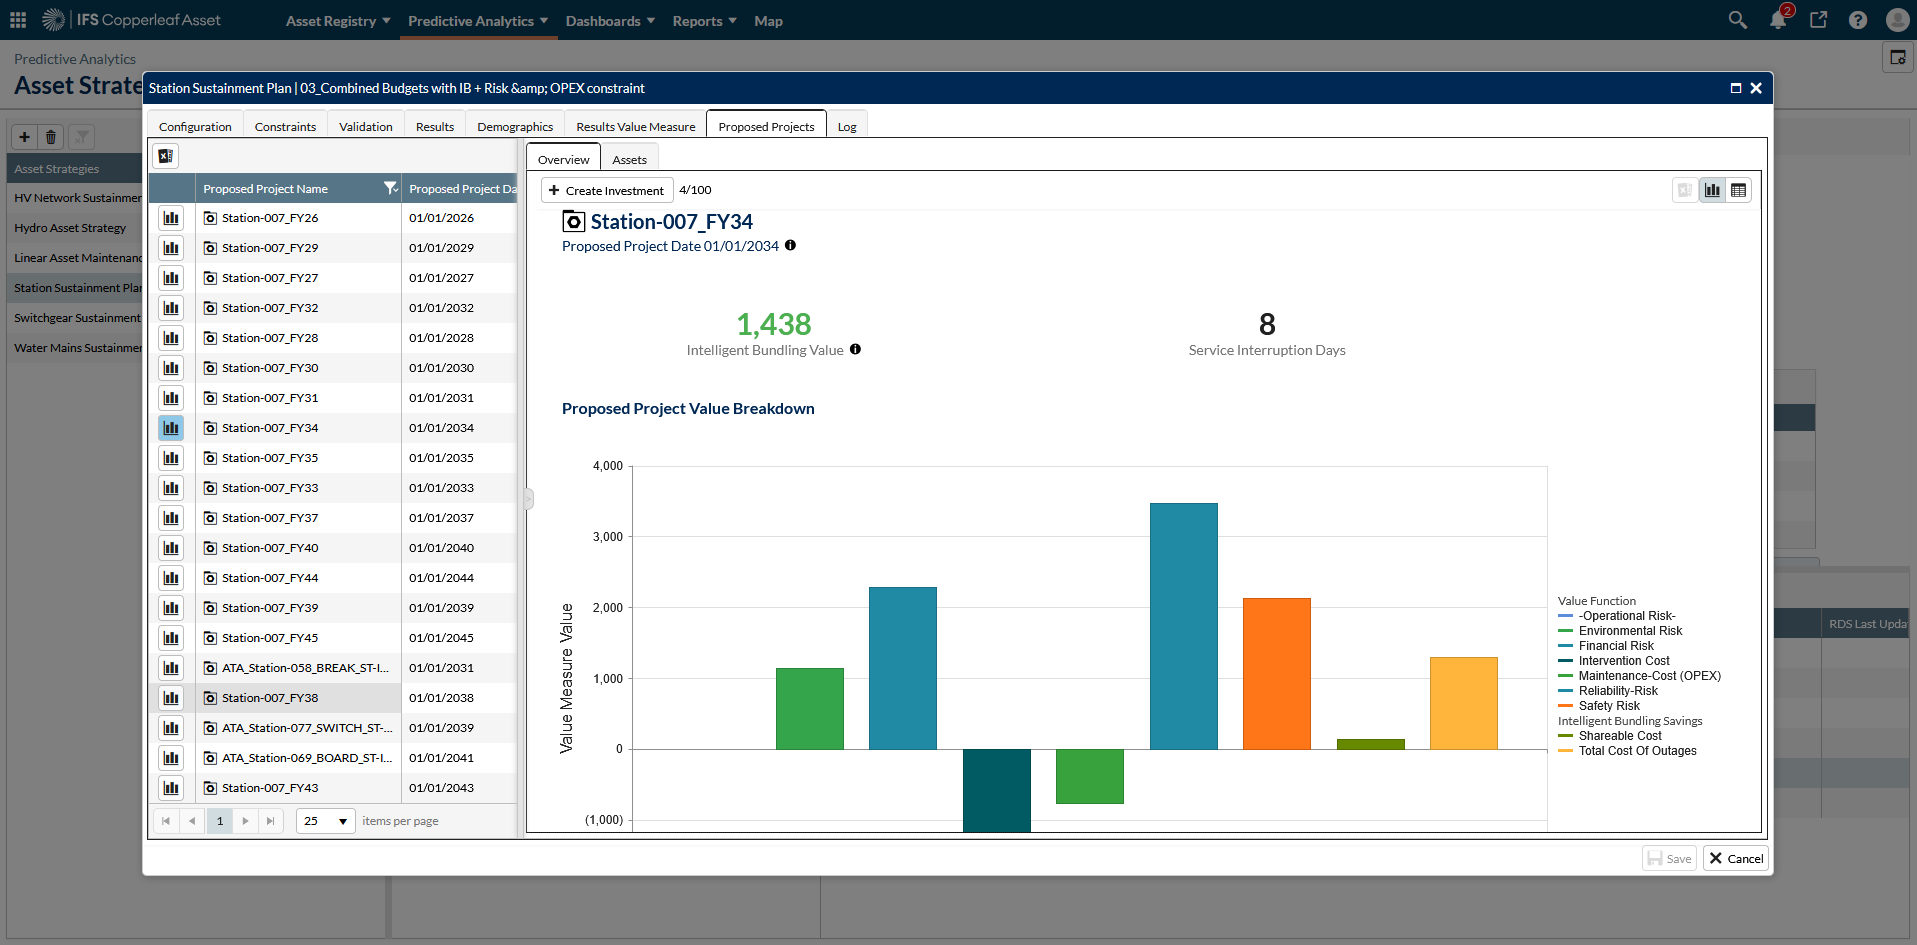1917x945 pixels.
Task: Toggle Safety Risk series in legend
Action: tap(1608, 706)
